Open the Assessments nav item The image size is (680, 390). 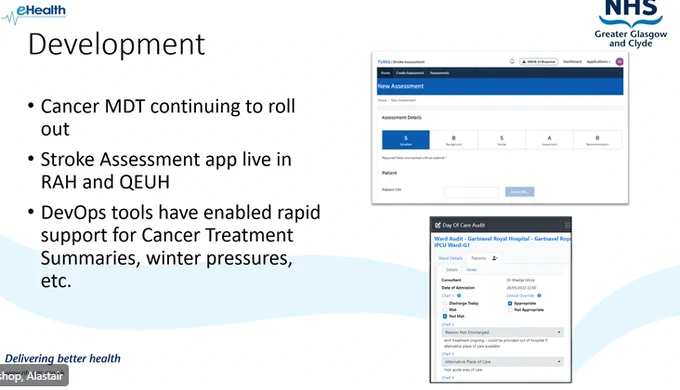(x=439, y=73)
